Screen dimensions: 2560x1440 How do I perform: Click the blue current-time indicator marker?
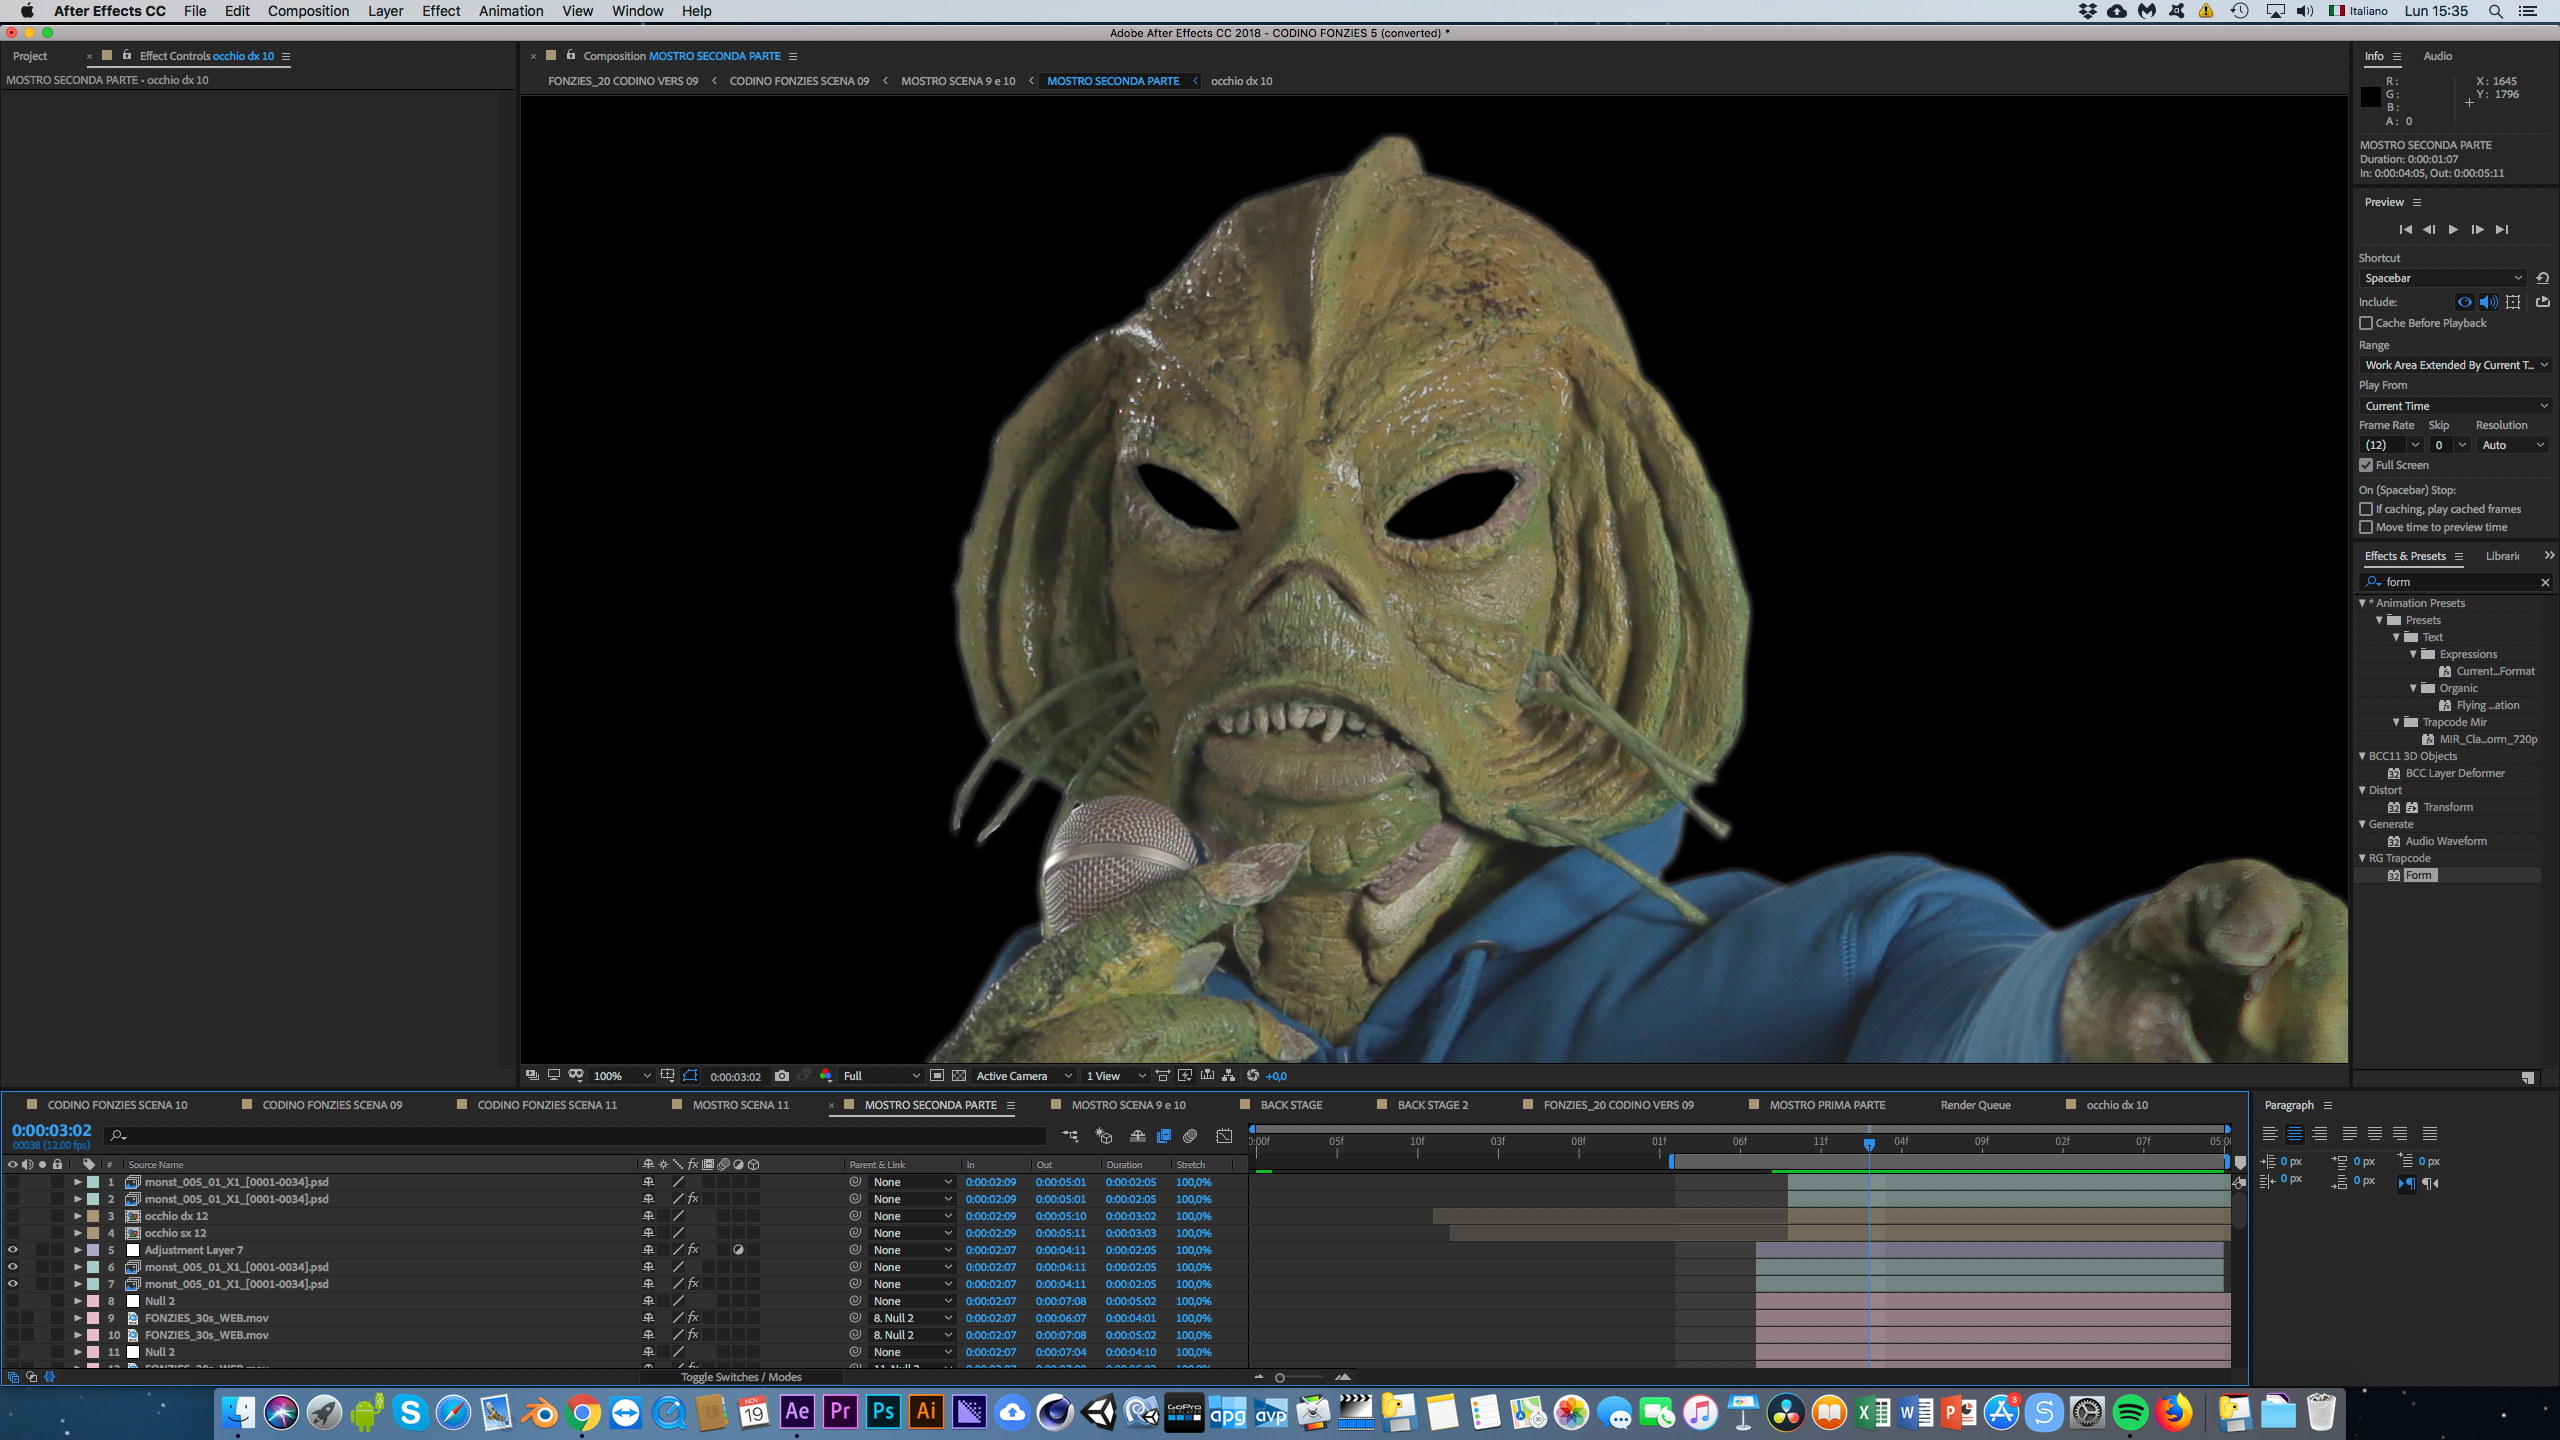click(1869, 1143)
